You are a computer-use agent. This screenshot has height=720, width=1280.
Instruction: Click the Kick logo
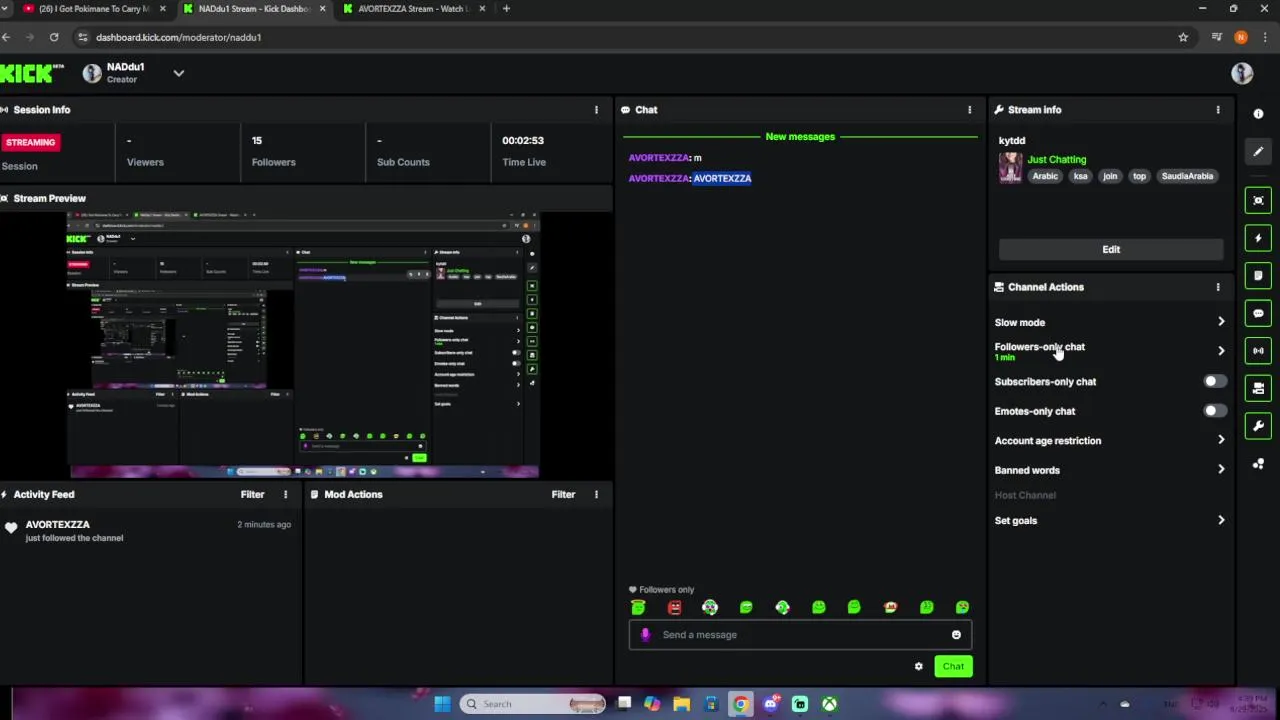click(31, 73)
